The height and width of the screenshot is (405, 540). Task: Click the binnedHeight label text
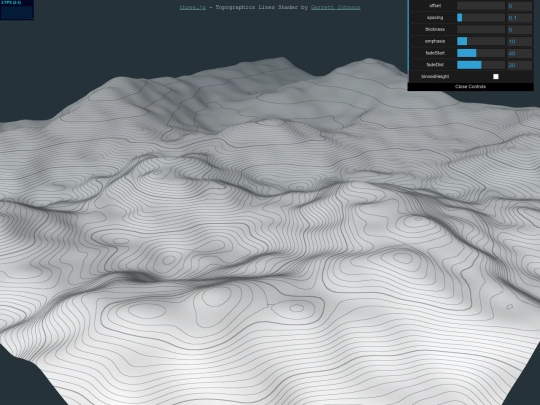click(435, 76)
